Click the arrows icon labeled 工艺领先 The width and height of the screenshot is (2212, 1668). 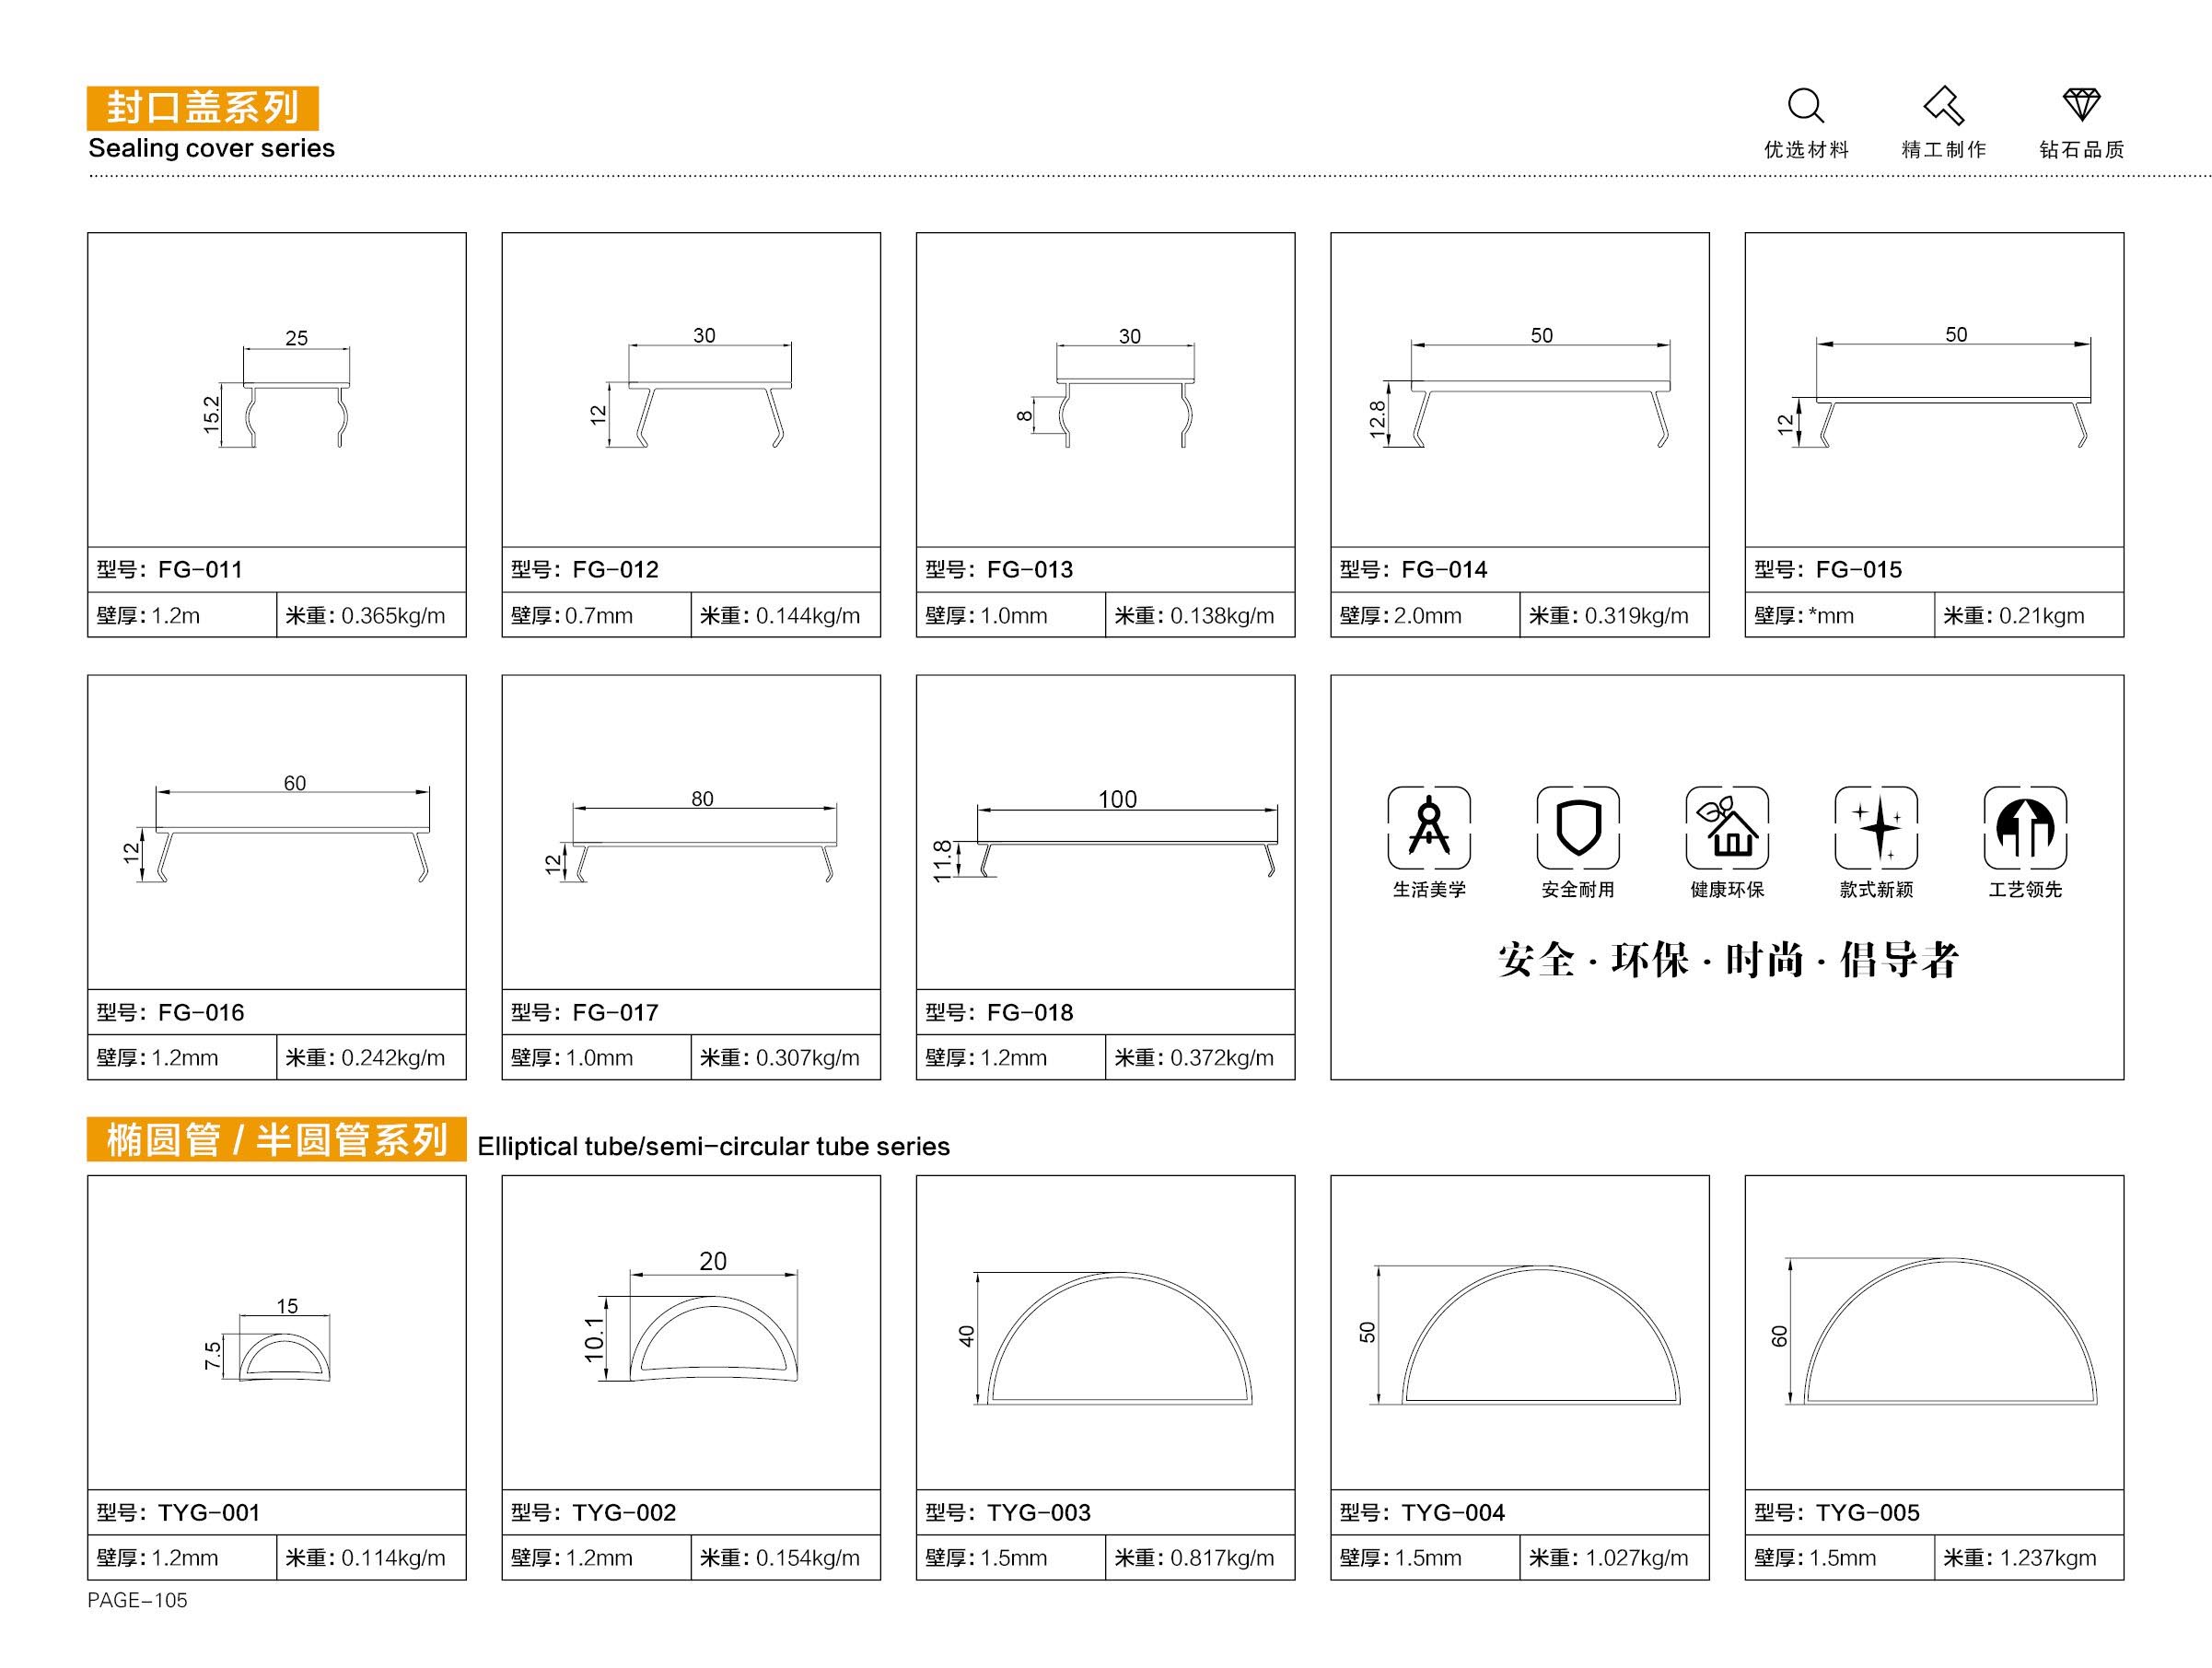click(2025, 828)
